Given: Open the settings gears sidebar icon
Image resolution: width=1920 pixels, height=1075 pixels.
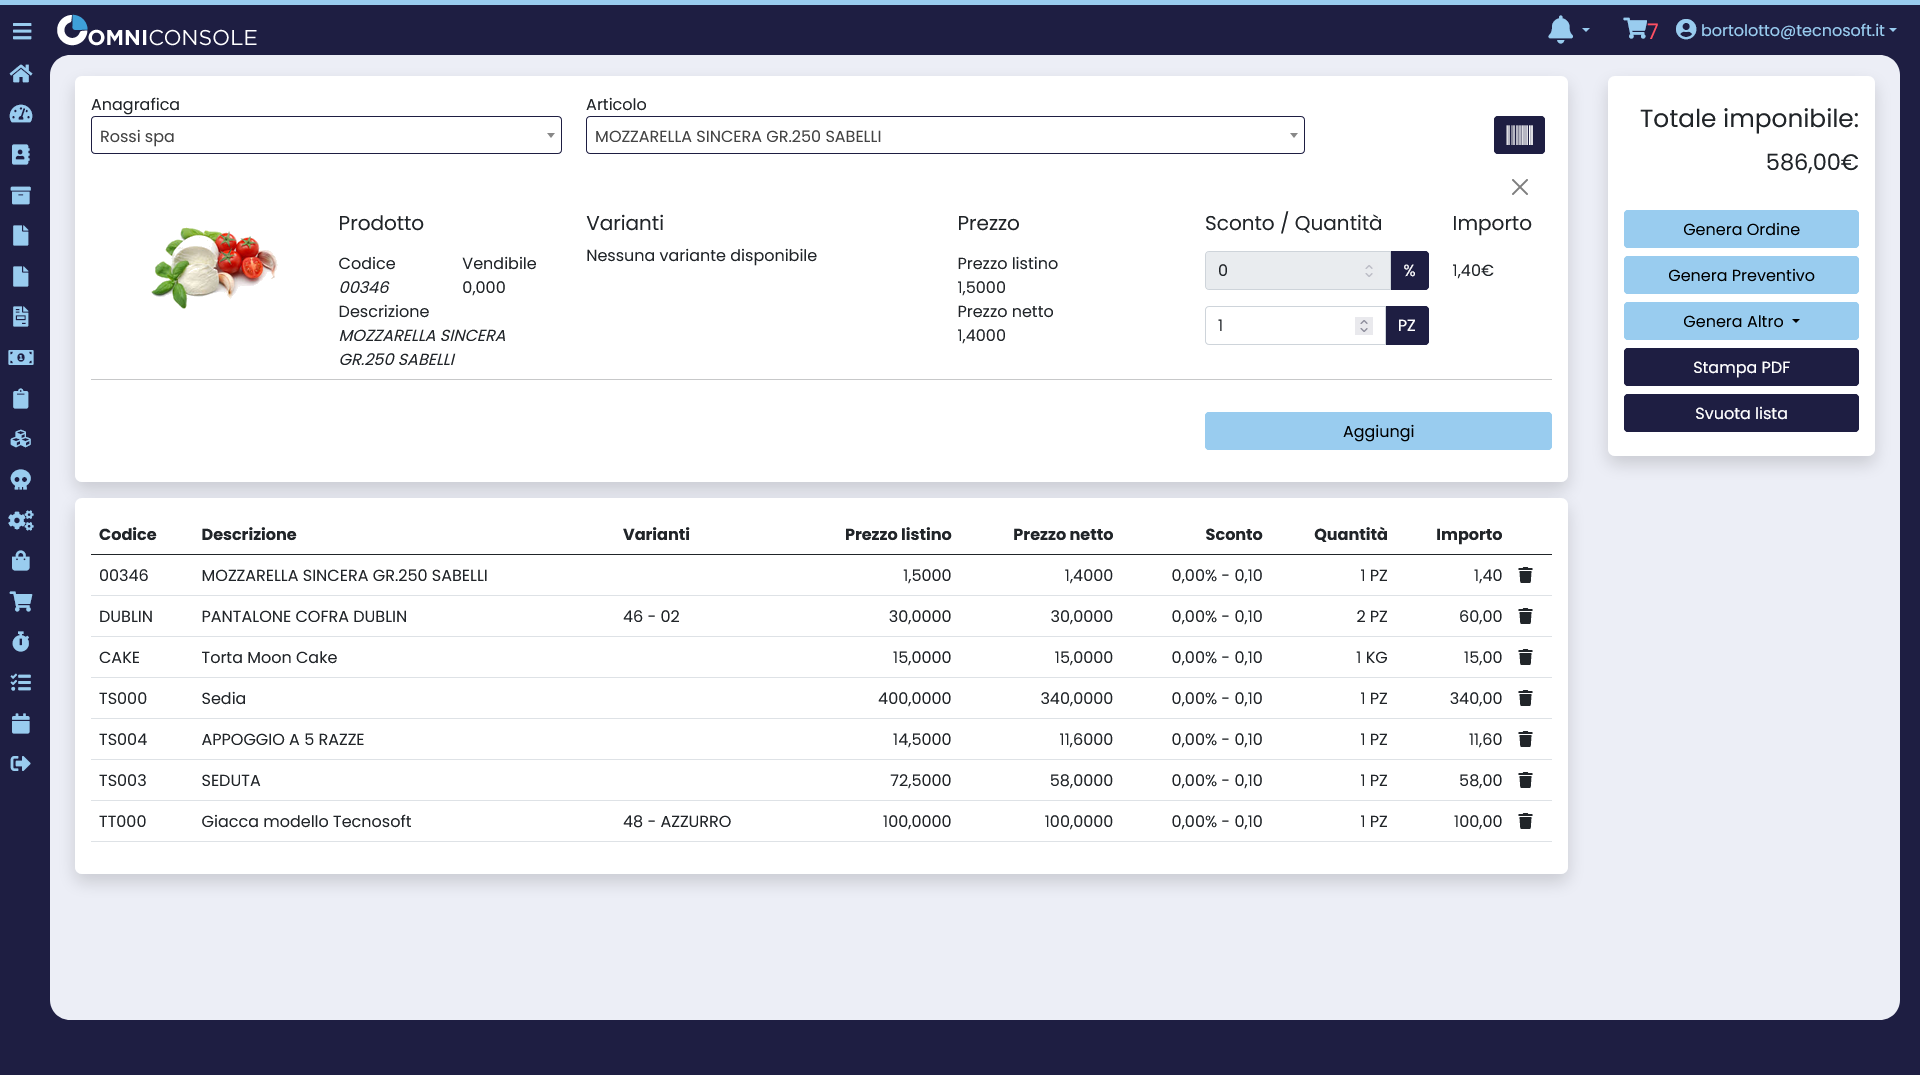Looking at the screenshot, I should point(21,520).
